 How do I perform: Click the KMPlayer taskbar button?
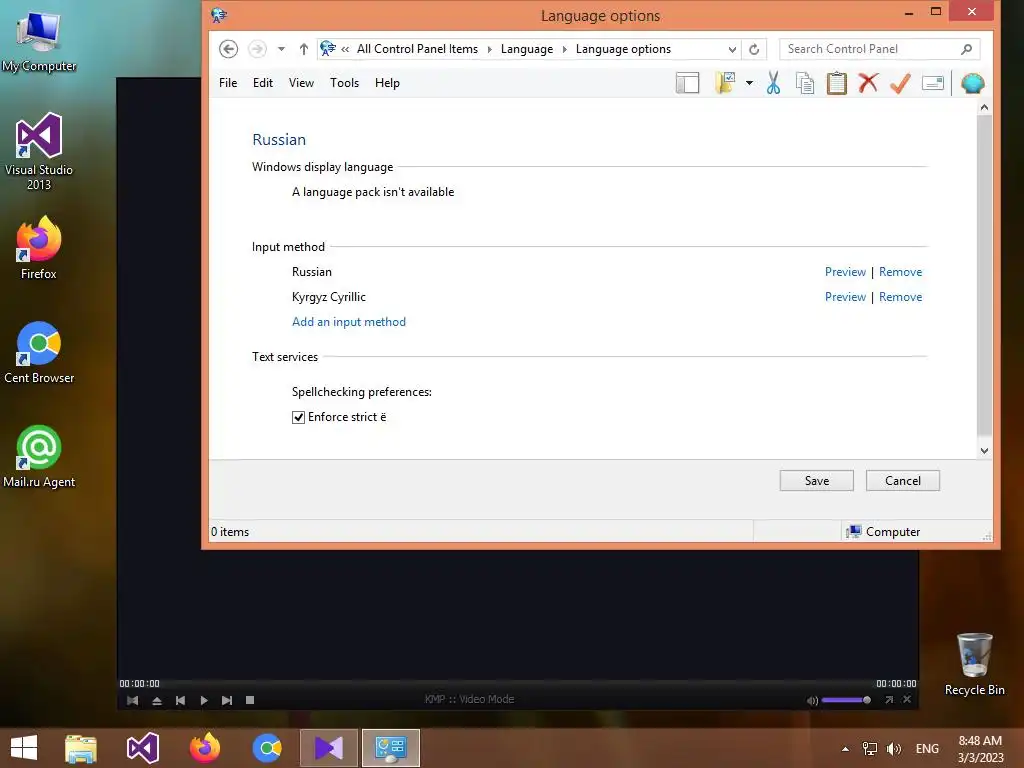[328, 748]
